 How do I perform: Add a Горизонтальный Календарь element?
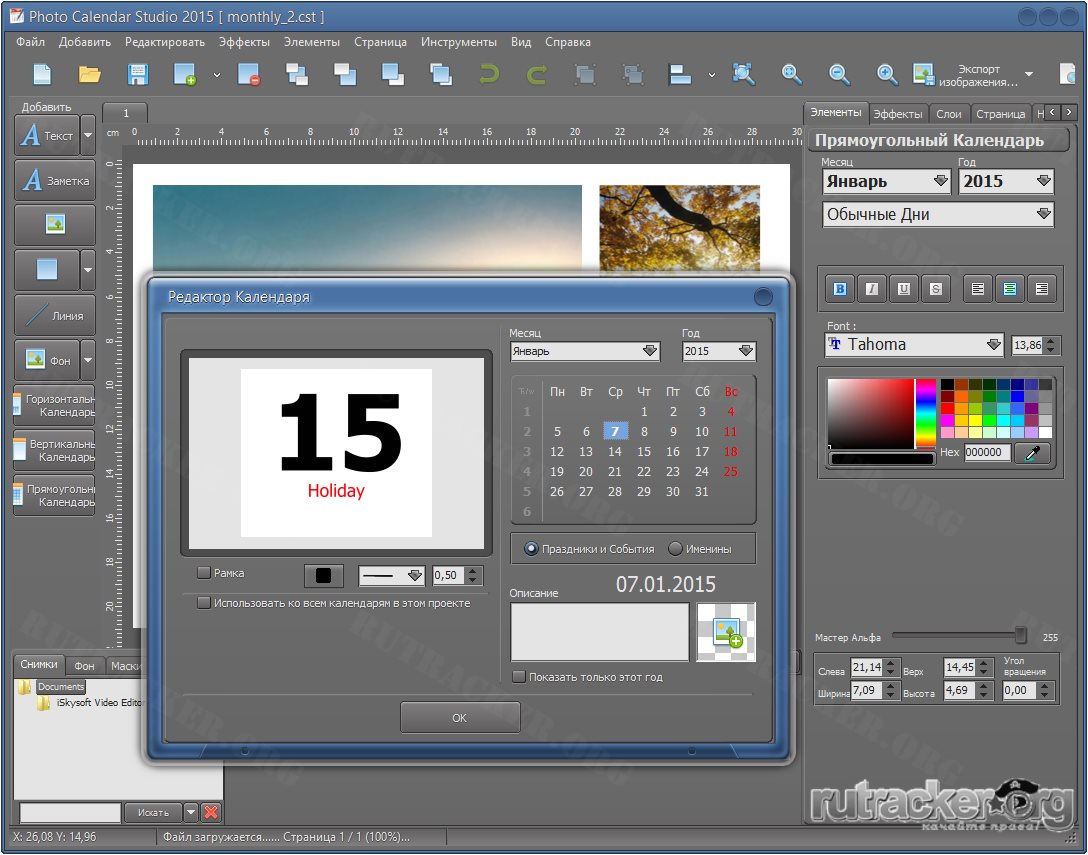pos(54,405)
